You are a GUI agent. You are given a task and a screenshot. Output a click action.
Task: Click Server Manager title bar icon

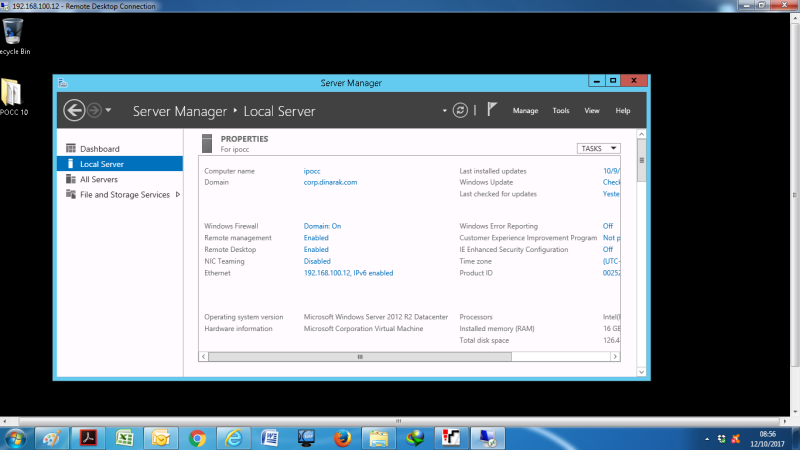(63, 83)
